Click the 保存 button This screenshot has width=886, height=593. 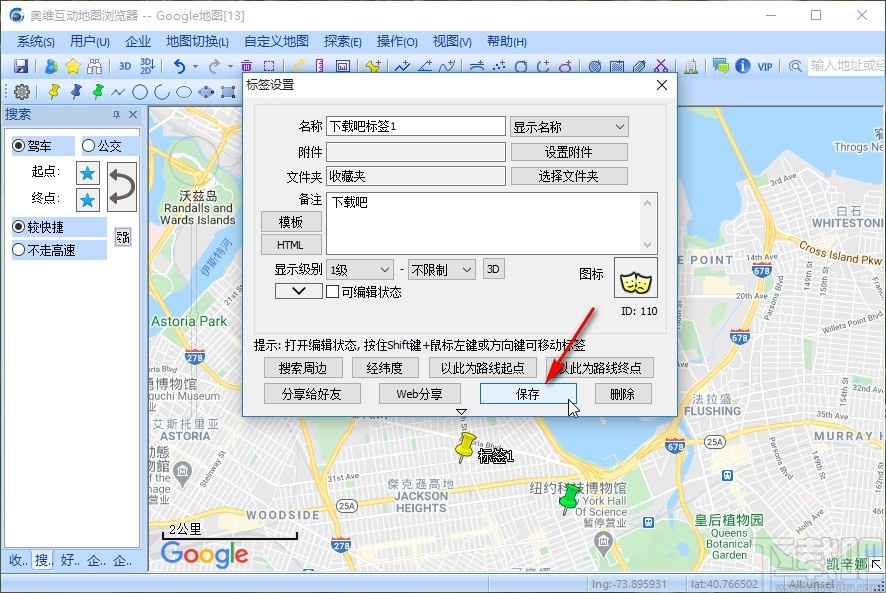528,393
